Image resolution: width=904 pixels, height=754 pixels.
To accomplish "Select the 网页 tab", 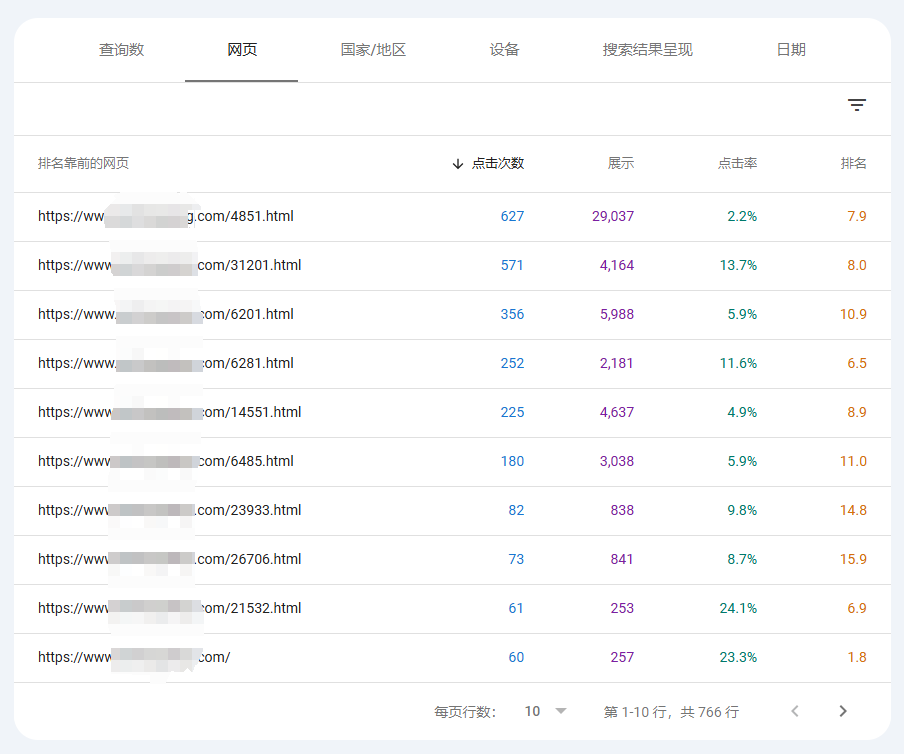I will 242,50.
